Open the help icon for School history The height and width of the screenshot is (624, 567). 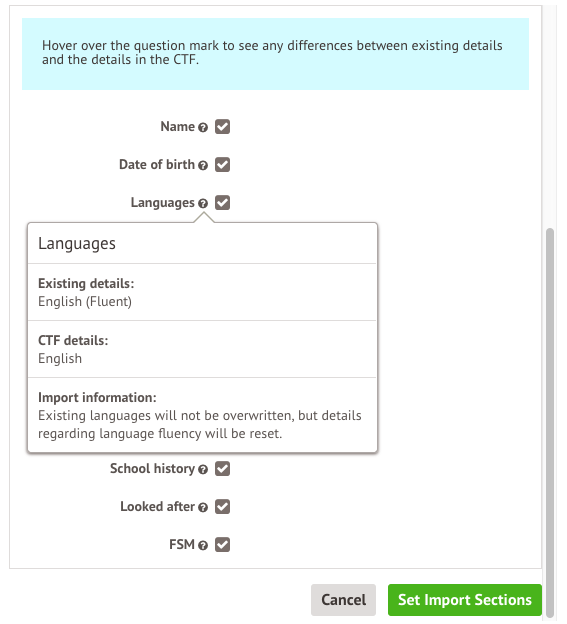203,470
